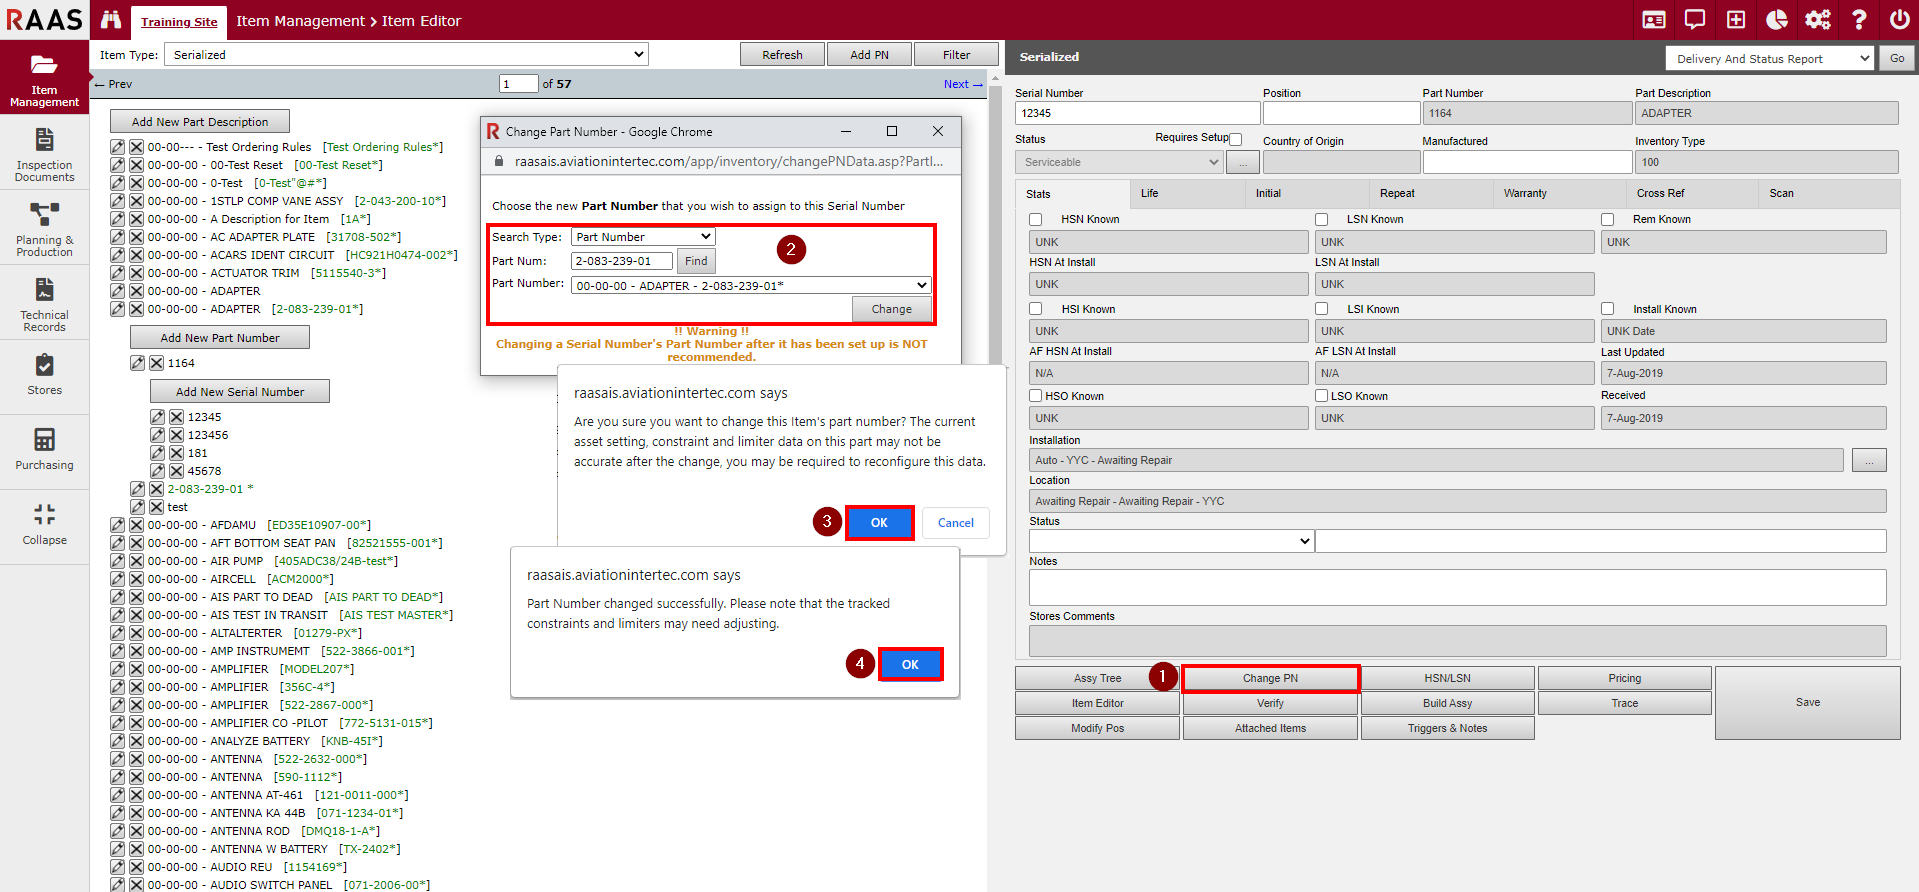This screenshot has height=892, width=1919.
Task: Click the Stores clipboard icon
Action: [44, 365]
